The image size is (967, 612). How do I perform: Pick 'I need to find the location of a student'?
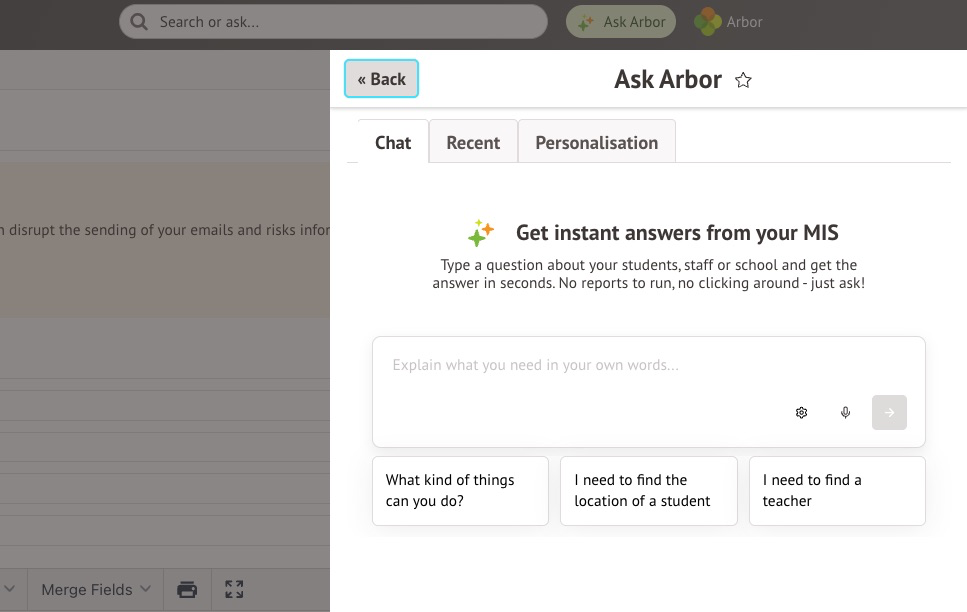click(x=648, y=491)
